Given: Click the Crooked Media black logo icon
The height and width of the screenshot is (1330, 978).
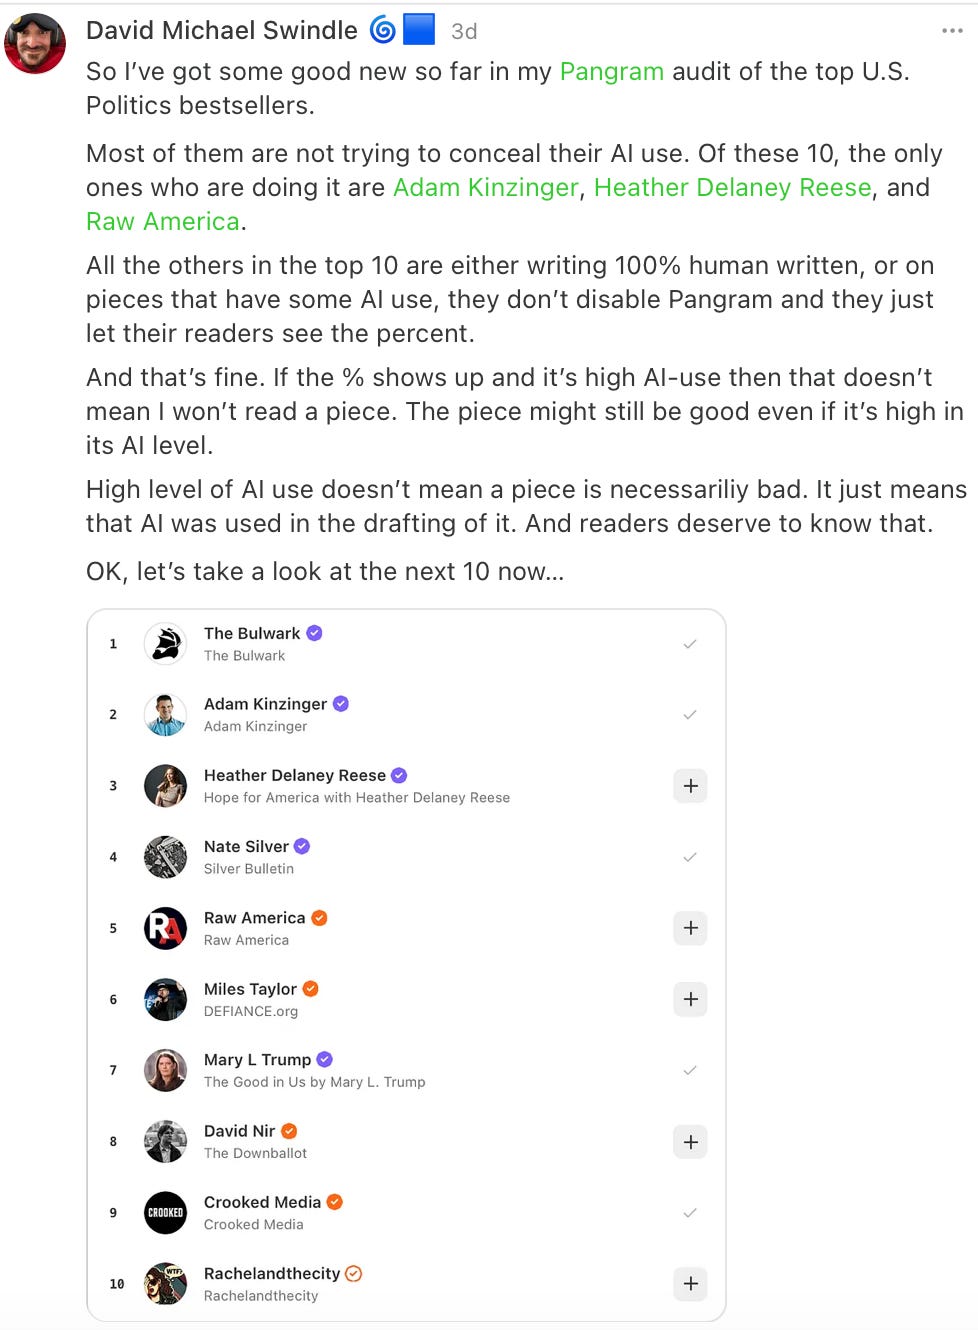Looking at the screenshot, I should coord(166,1213).
